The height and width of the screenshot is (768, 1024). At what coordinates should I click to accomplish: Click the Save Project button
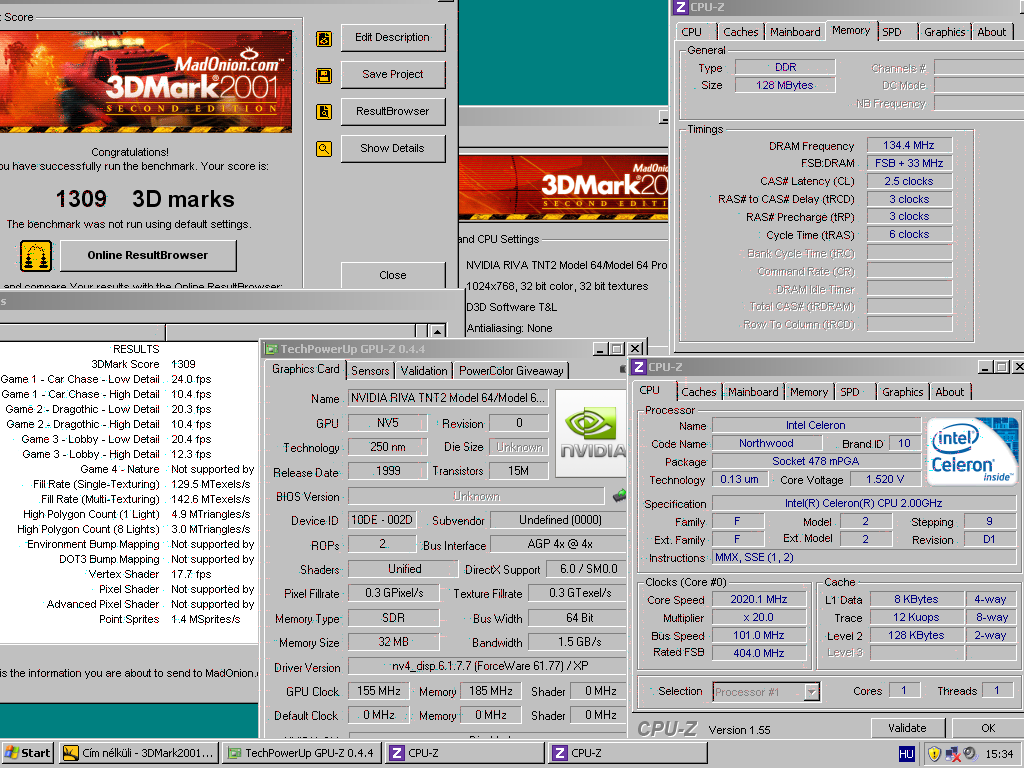[392, 74]
